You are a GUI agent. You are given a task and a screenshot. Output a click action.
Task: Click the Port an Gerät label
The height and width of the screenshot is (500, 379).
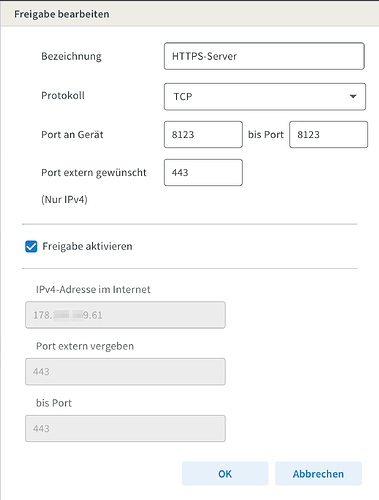click(x=72, y=135)
